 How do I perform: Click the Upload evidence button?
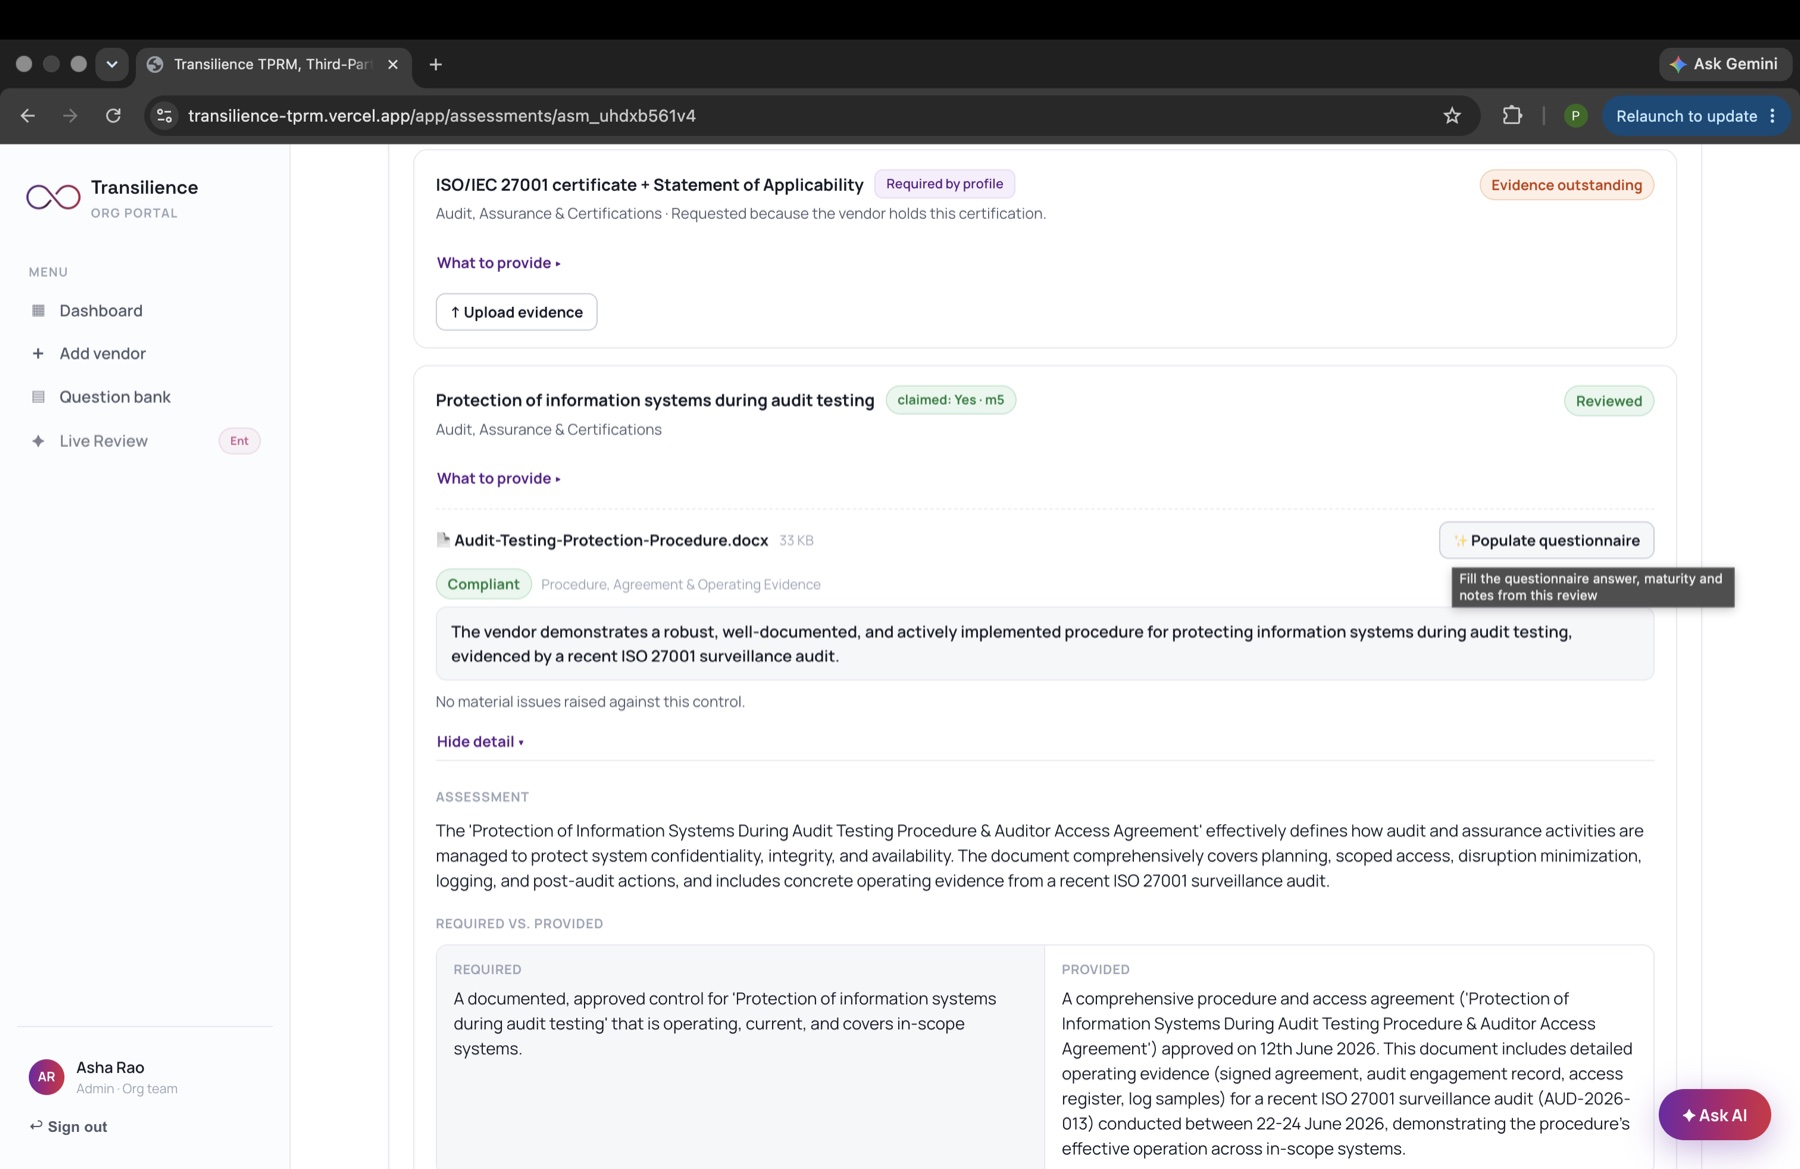click(516, 312)
